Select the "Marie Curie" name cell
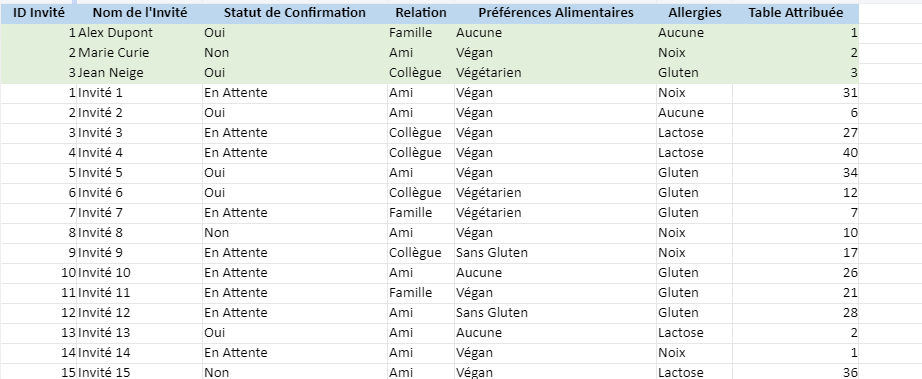Screen dimensions: 922x379 140,53
